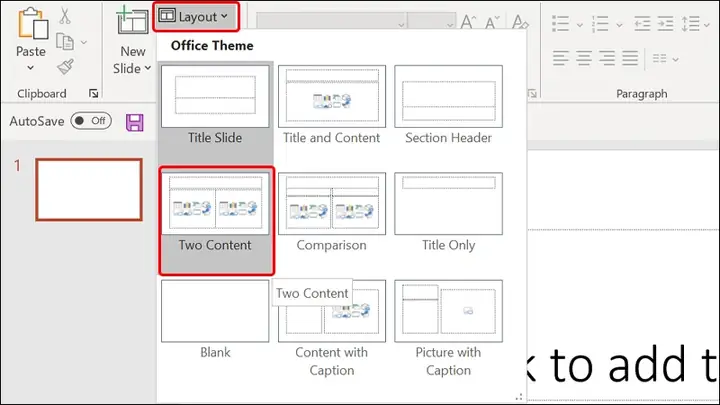Justify the text

[630, 58]
